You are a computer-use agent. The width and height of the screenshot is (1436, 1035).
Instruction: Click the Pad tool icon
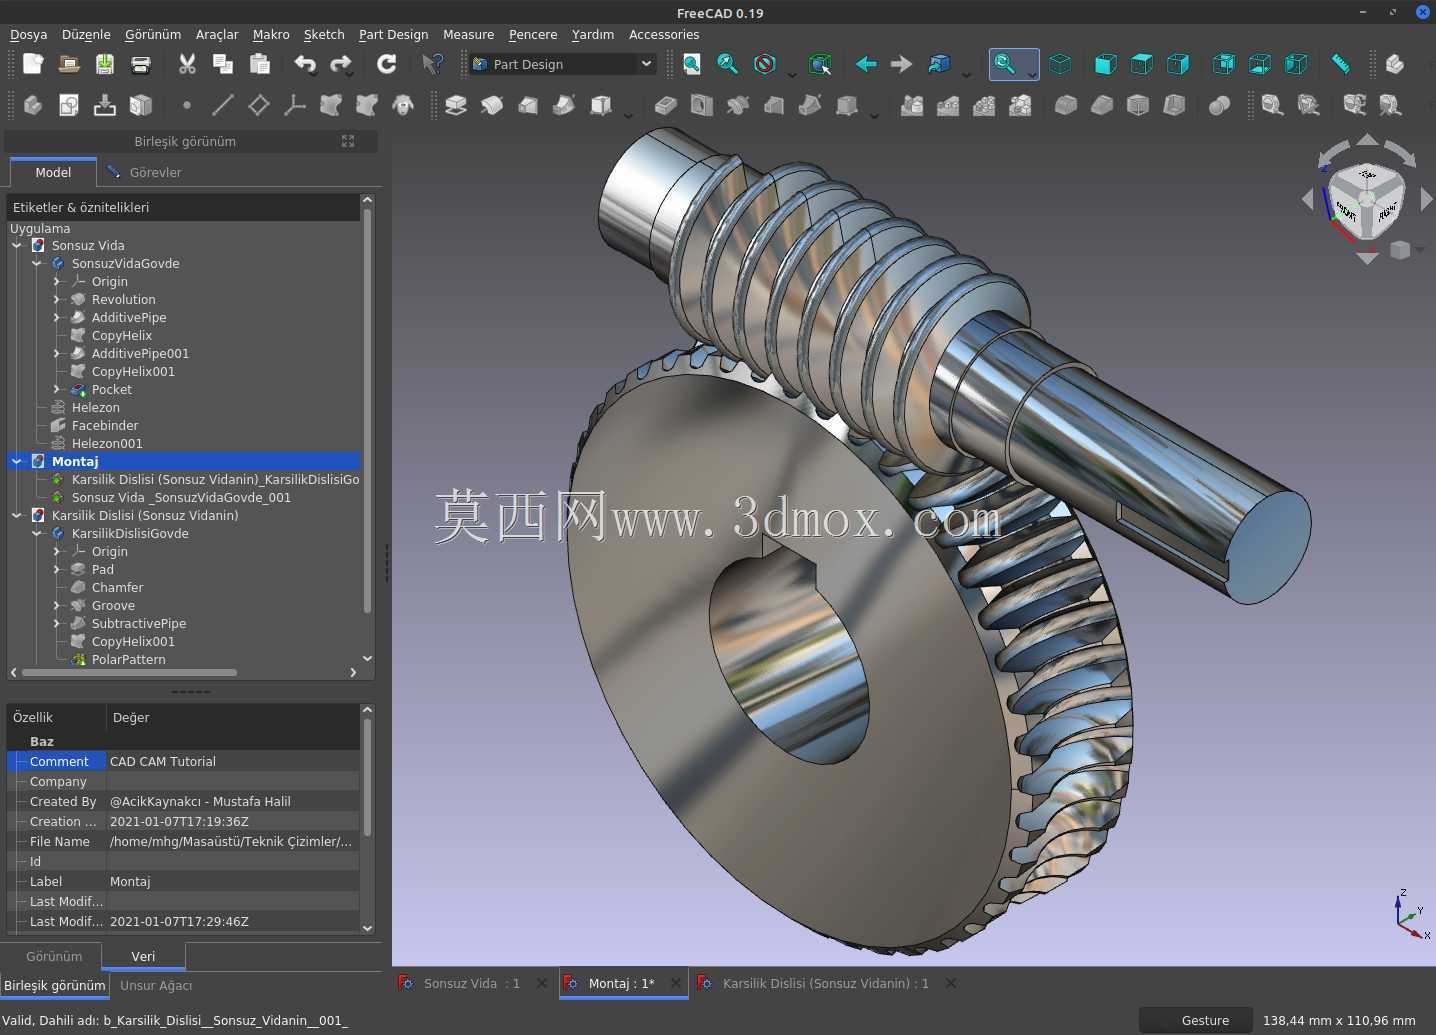[x=456, y=105]
